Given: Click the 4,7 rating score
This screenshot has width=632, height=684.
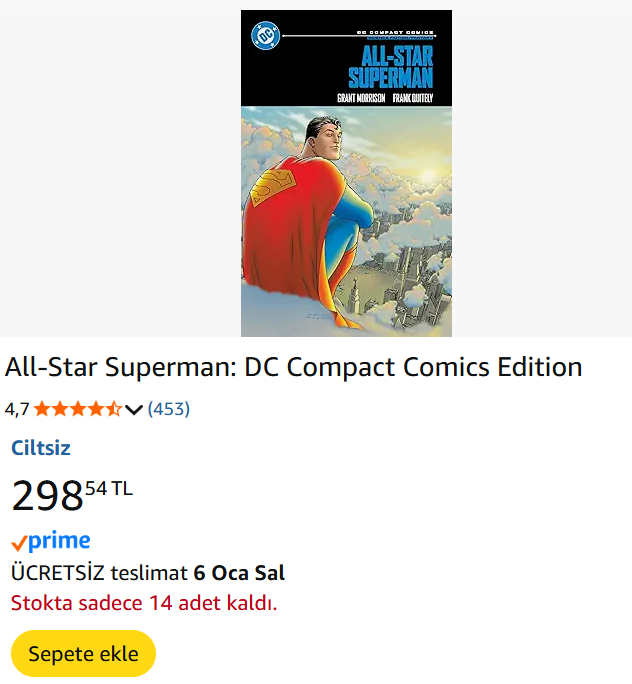Looking at the screenshot, I should 17,409.
